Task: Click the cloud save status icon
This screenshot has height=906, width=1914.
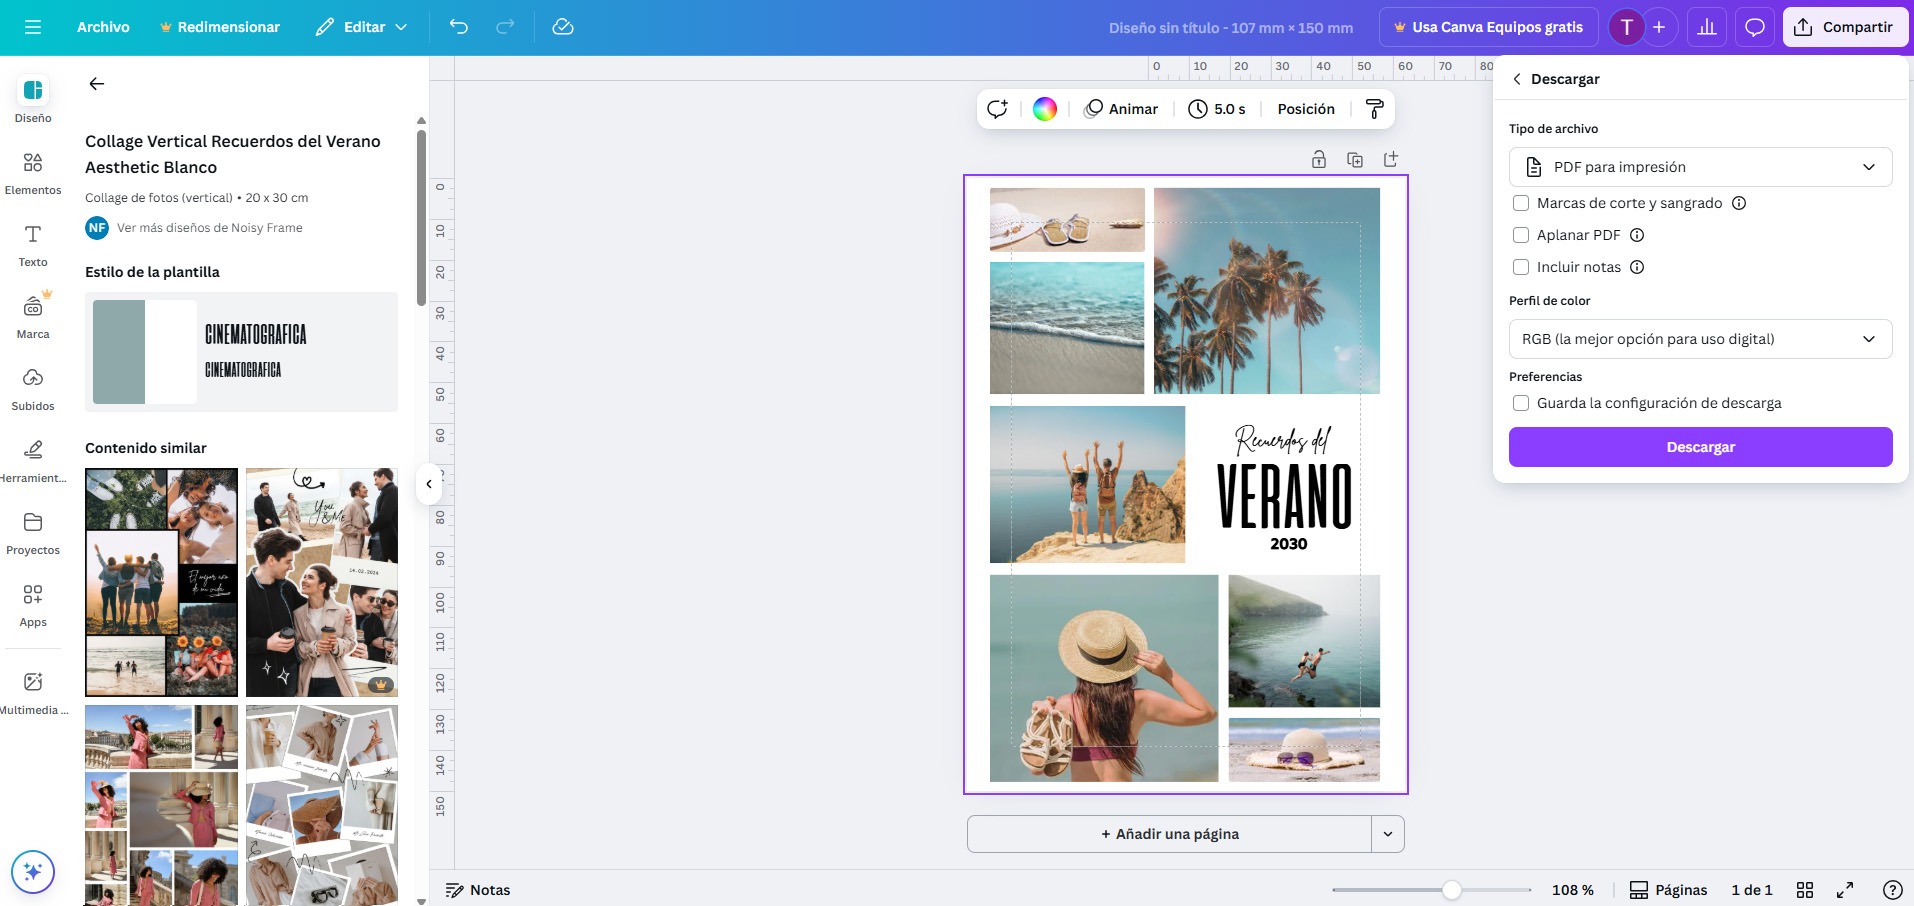Action: pyautogui.click(x=563, y=27)
